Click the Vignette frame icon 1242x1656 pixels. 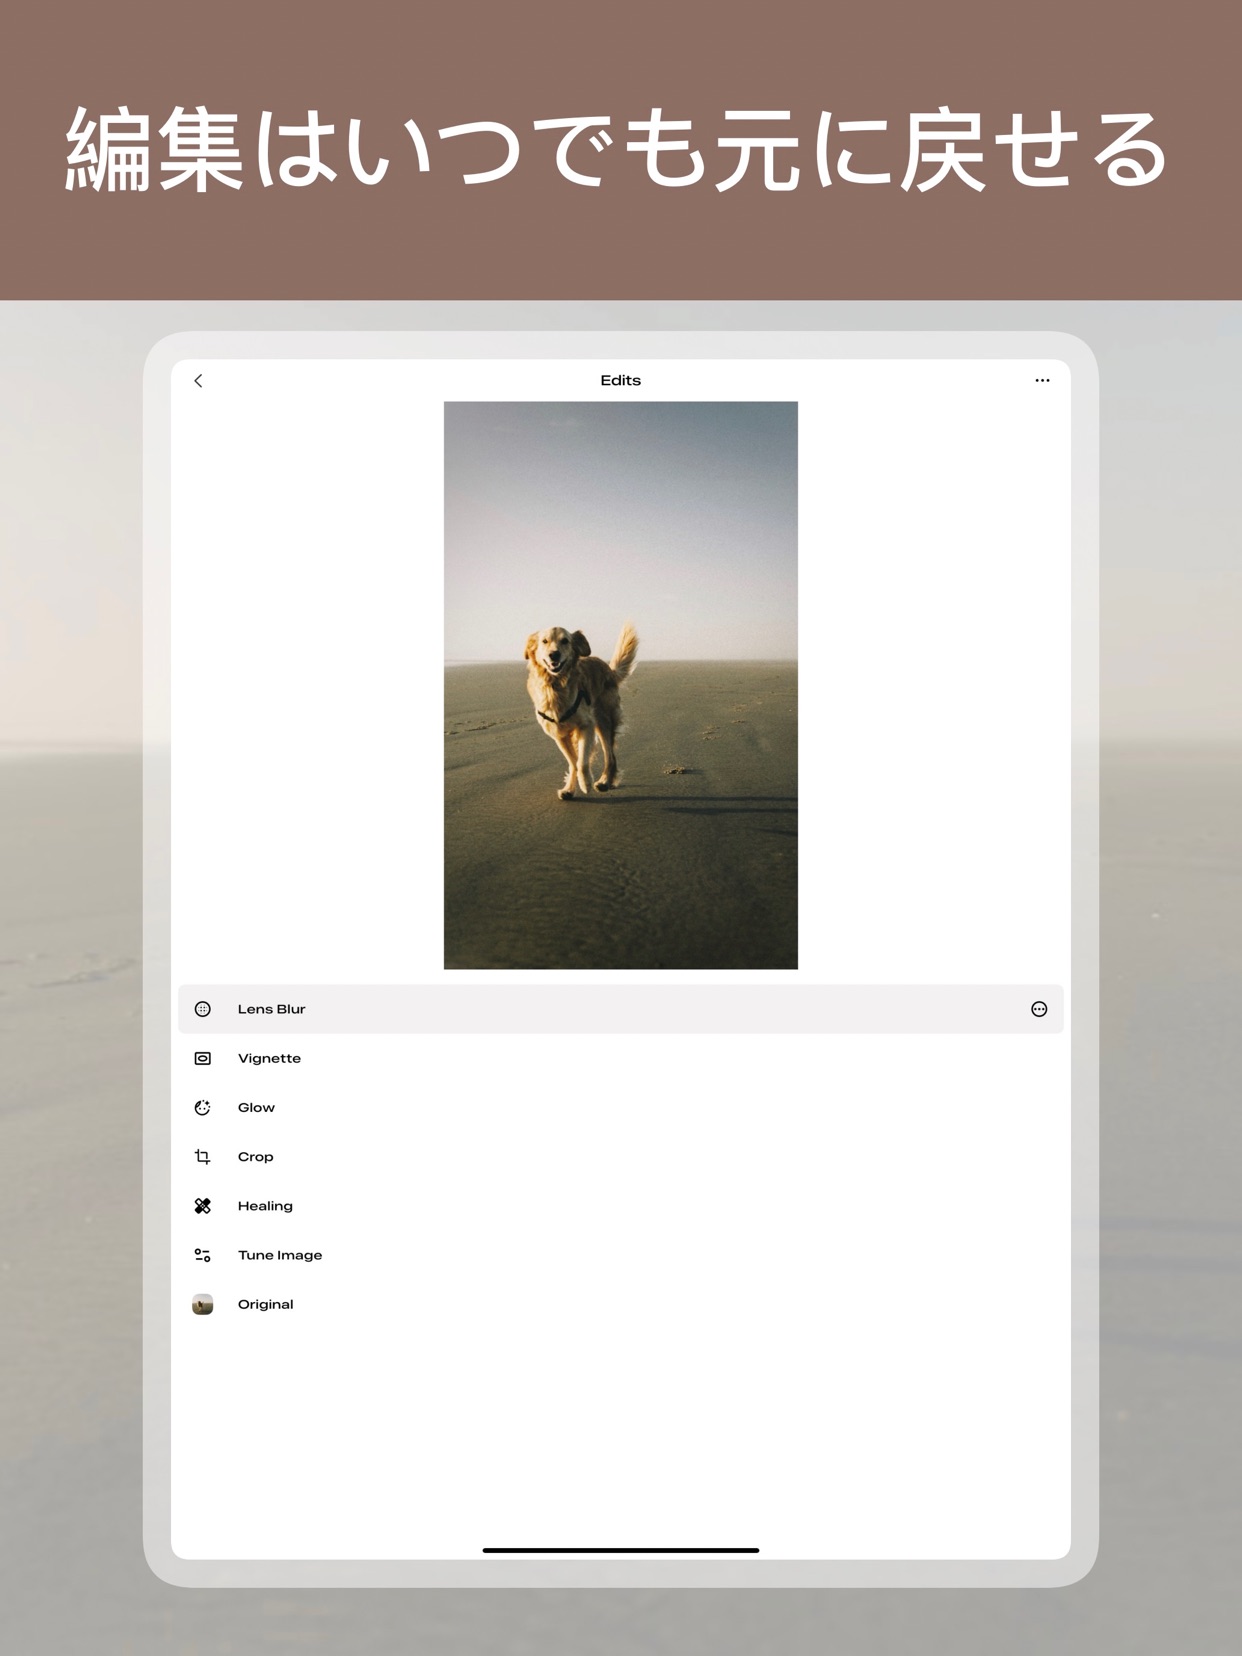click(203, 1059)
